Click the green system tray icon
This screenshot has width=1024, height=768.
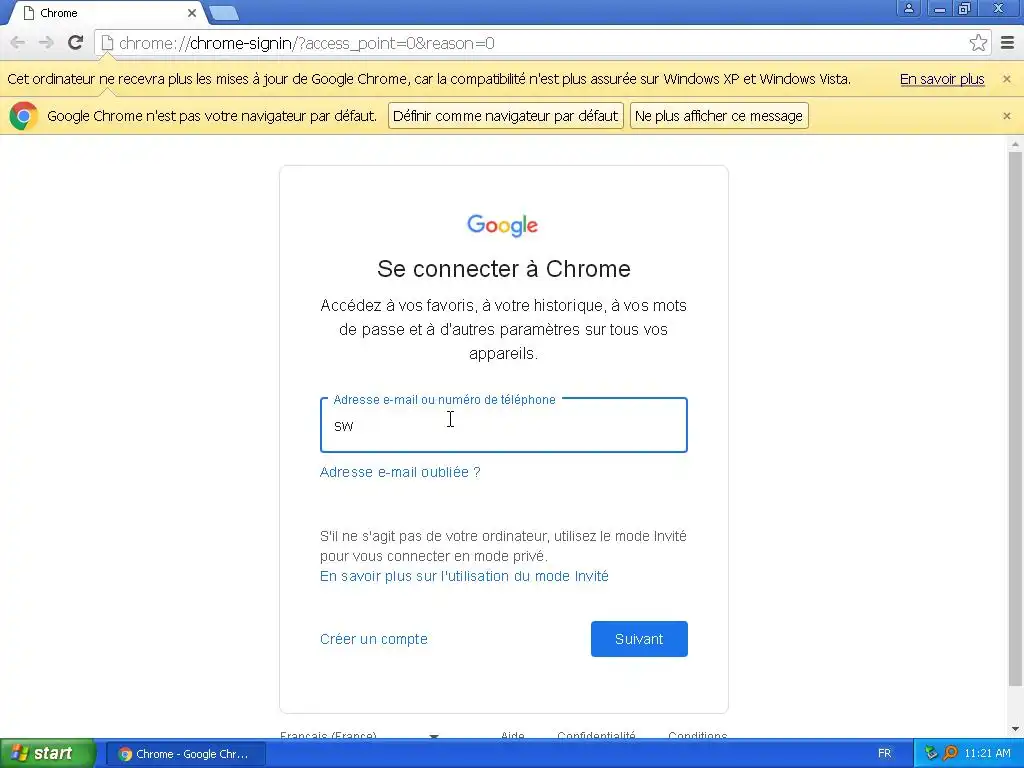click(x=931, y=754)
